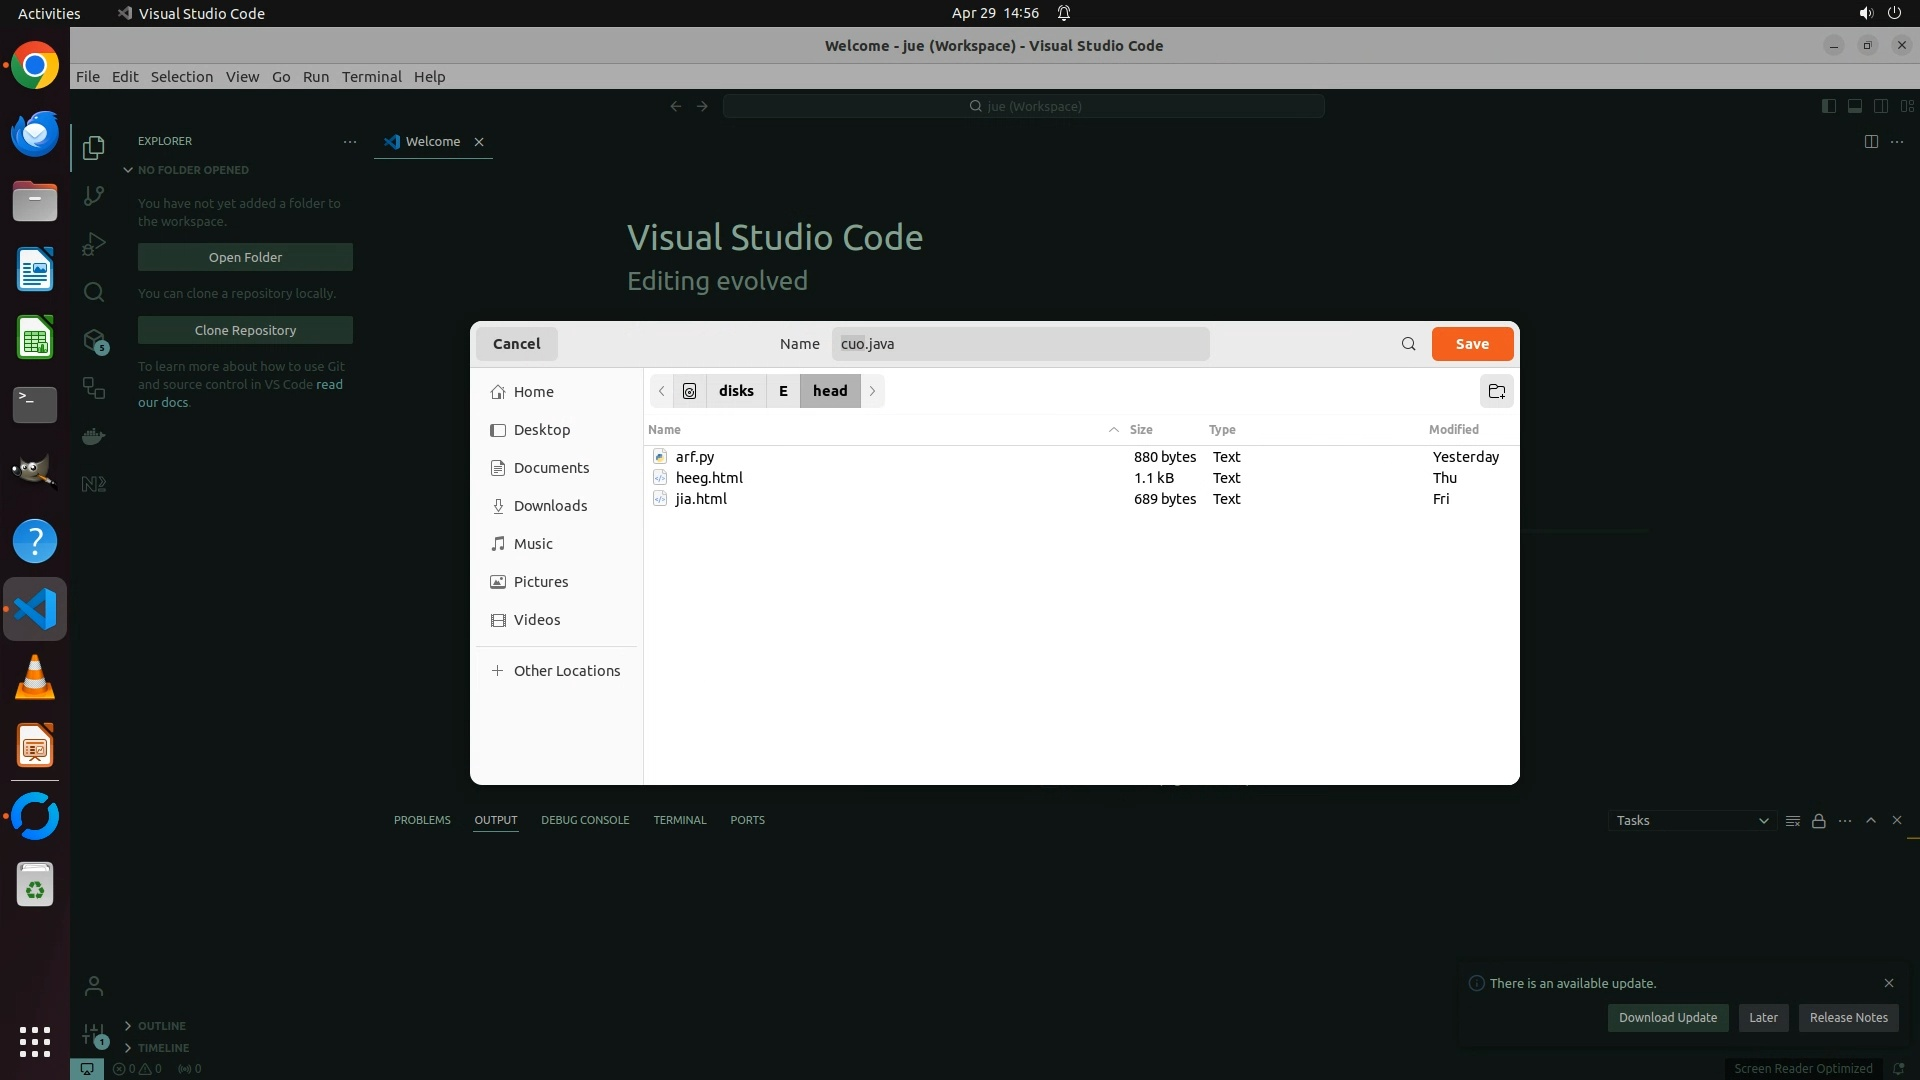Click the orange Save button
This screenshot has height=1080, width=1920.
click(1471, 344)
